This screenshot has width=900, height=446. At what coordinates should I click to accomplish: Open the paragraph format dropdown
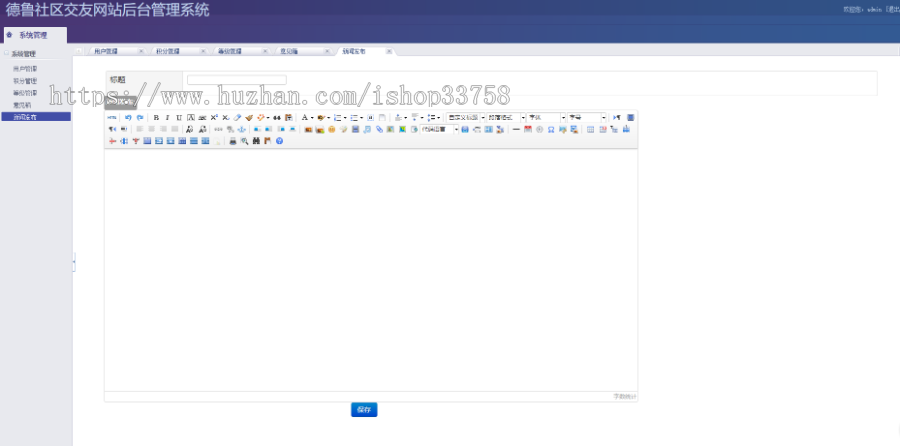point(506,118)
